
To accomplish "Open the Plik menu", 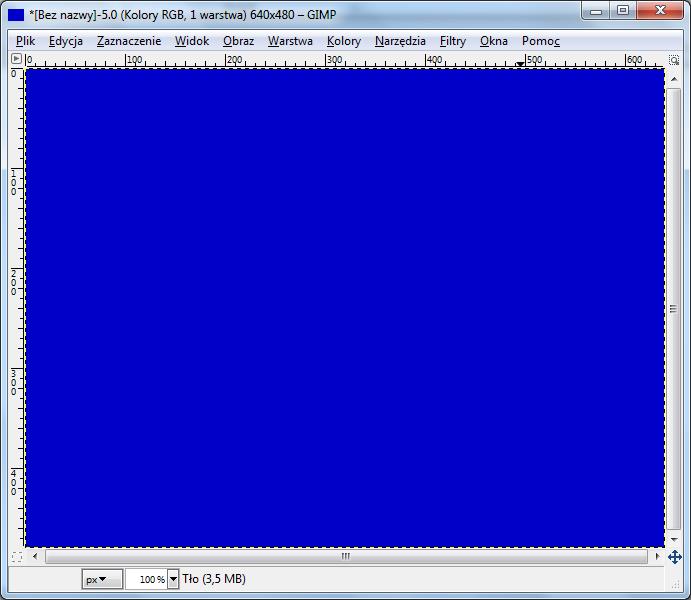I will [25, 41].
